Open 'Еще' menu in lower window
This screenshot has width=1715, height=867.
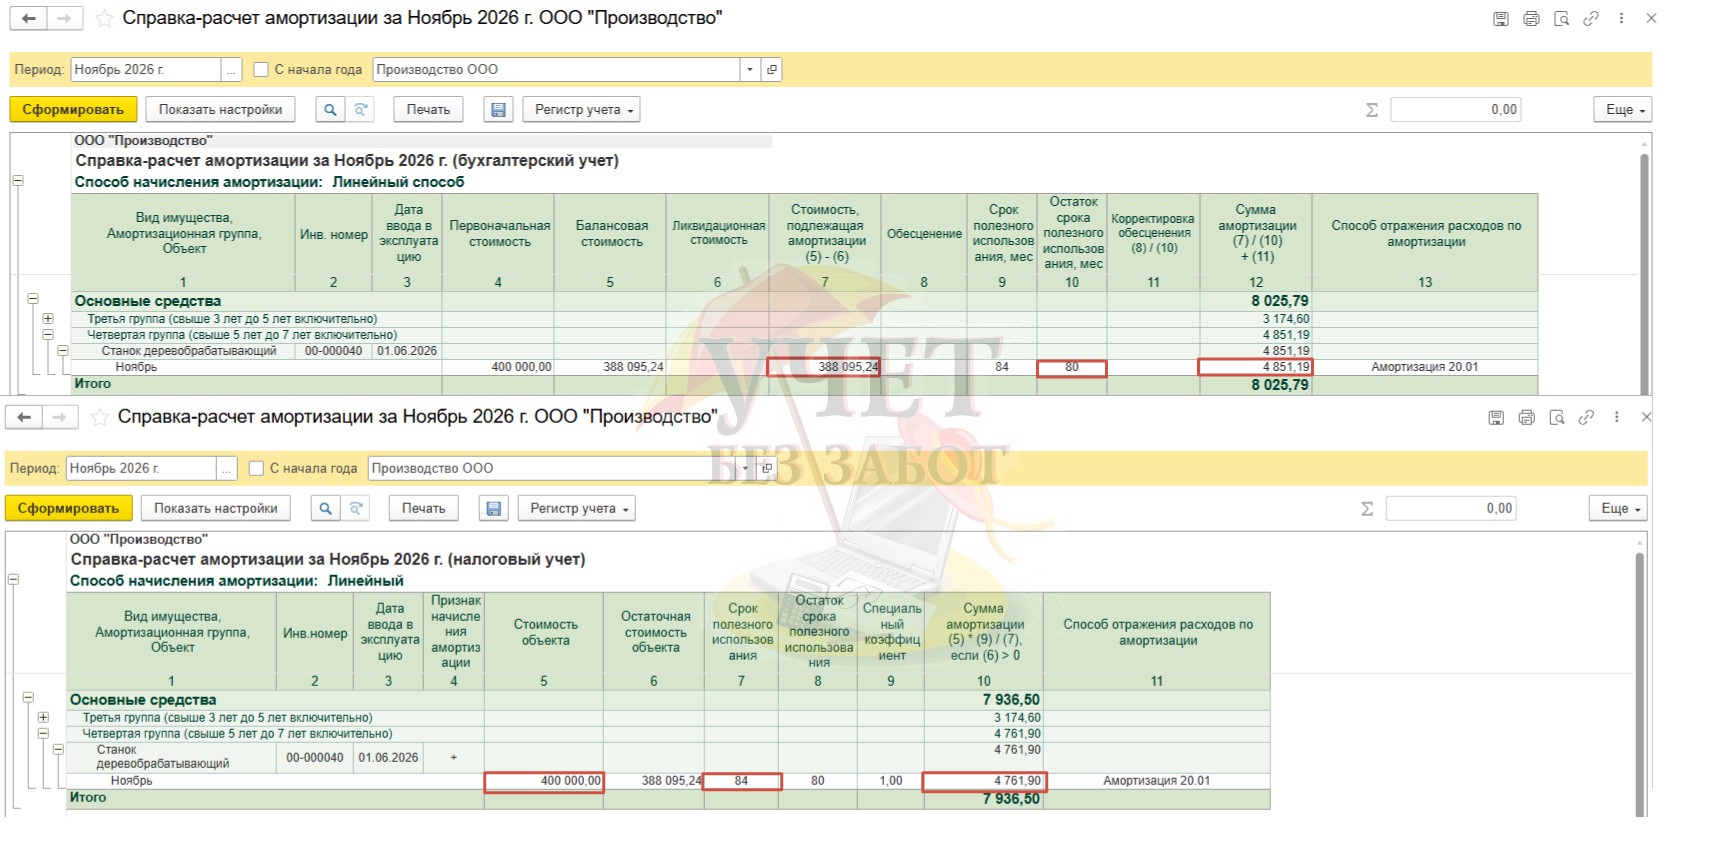coord(1618,509)
